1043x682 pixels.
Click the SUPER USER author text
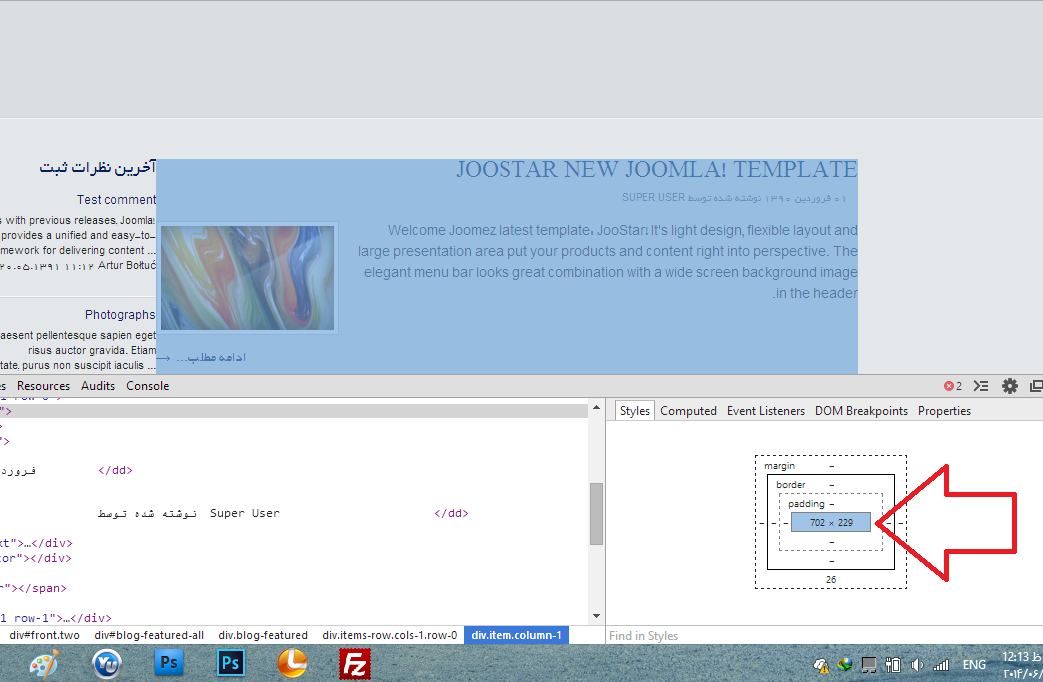[x=653, y=198]
